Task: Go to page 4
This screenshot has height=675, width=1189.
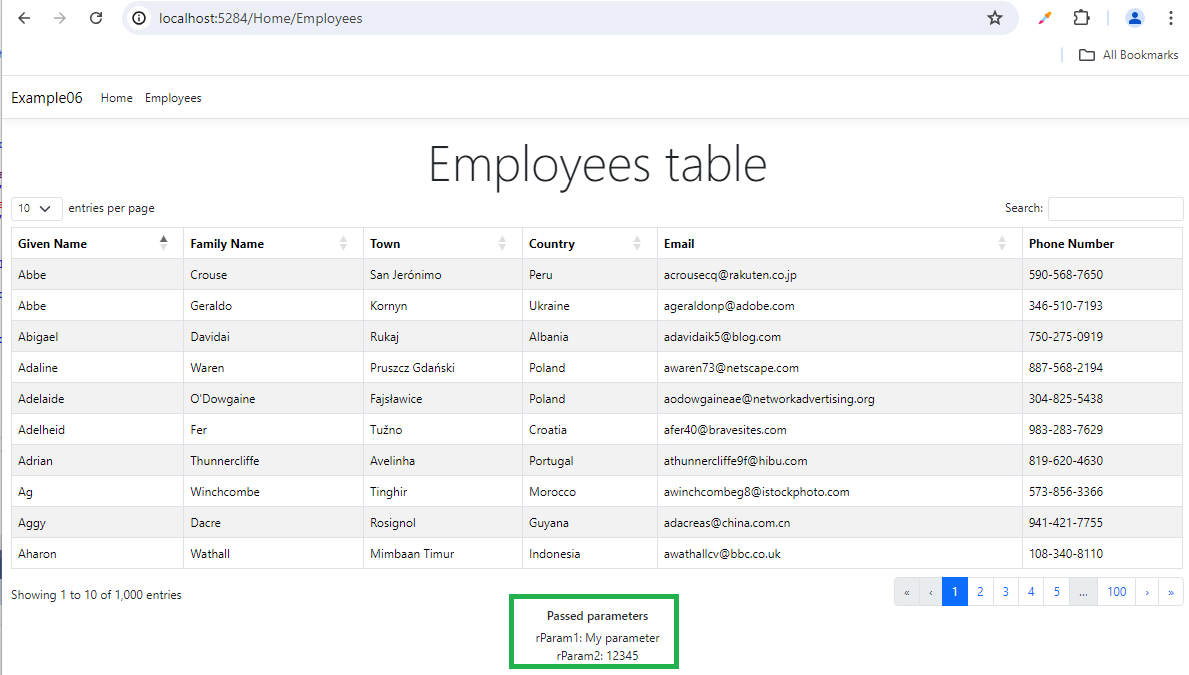Action: point(1031,592)
